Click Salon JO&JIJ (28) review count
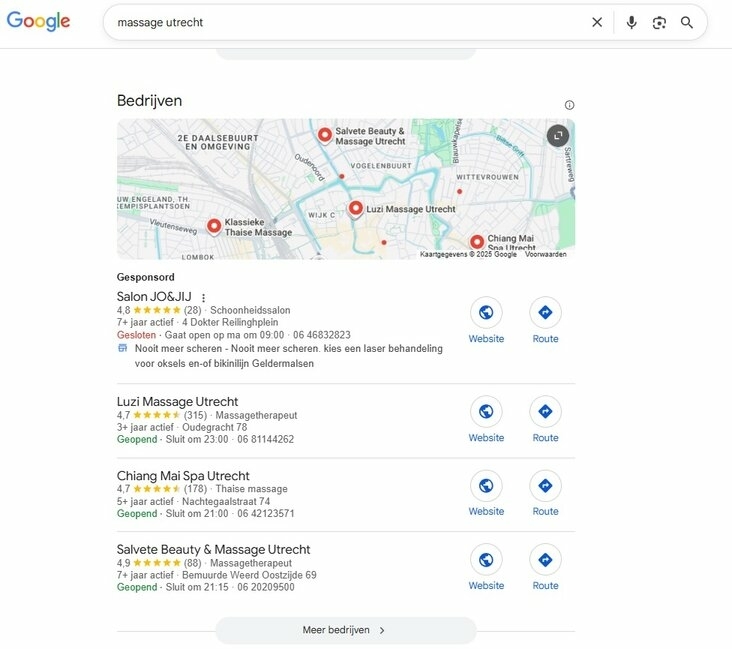This screenshot has width=732, height=649. click(192, 310)
